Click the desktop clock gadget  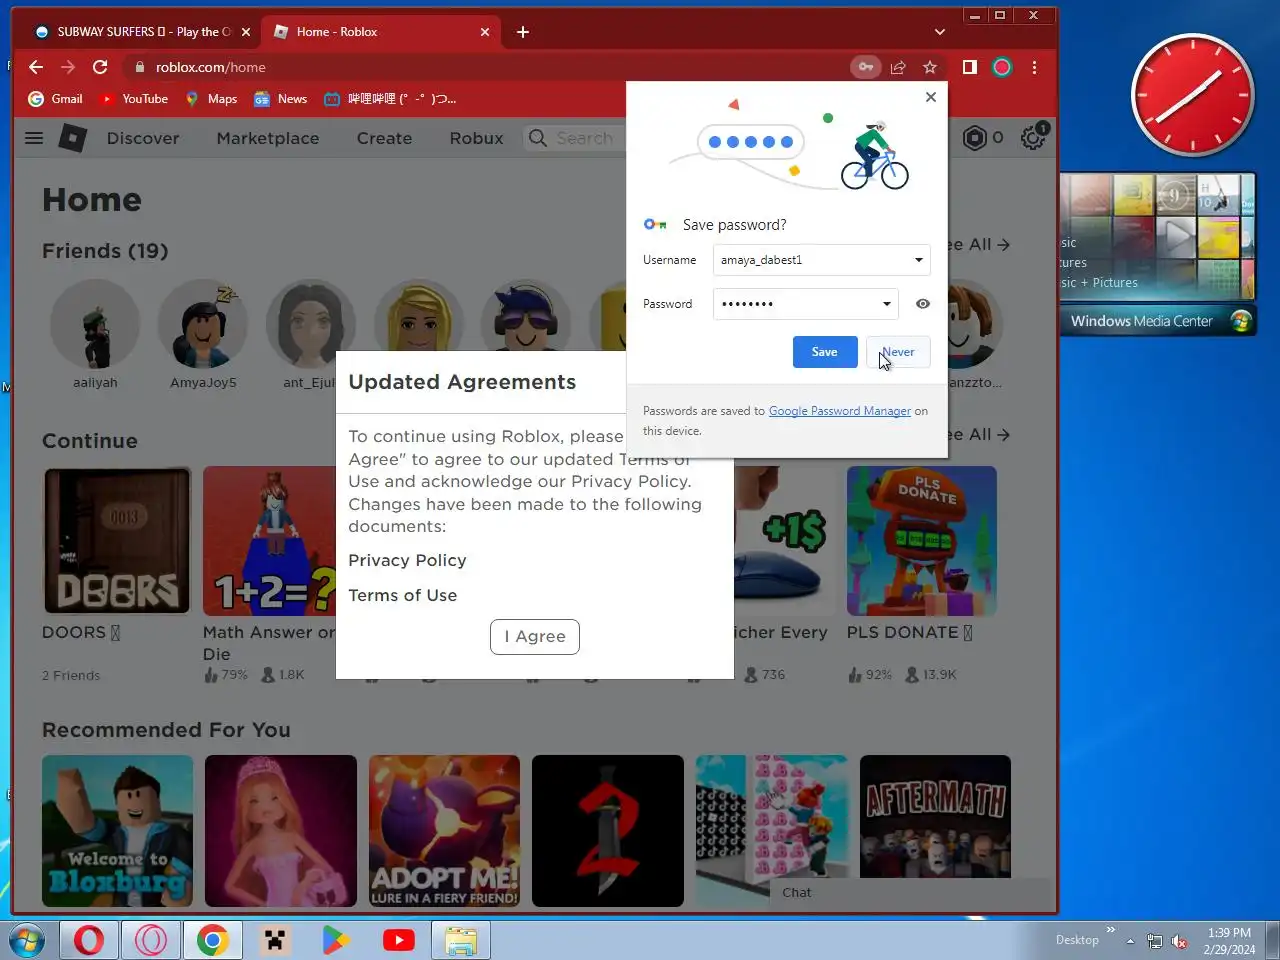1192,95
